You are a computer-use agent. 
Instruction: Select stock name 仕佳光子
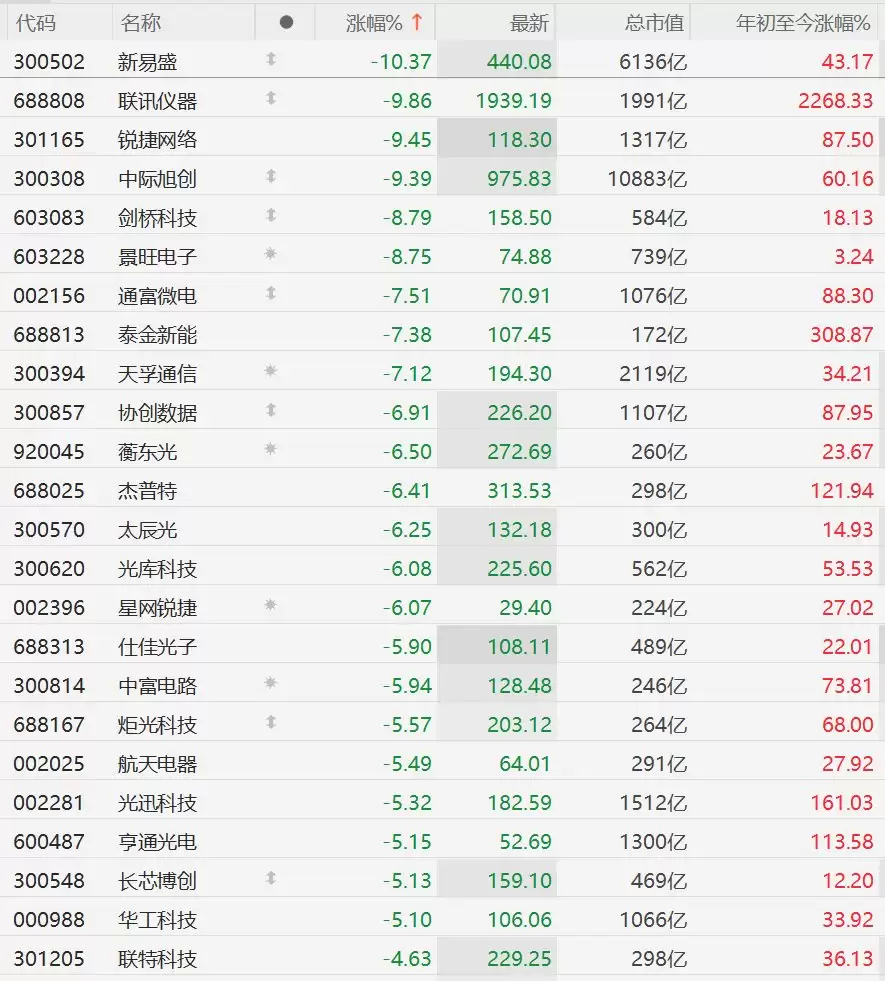[157, 646]
